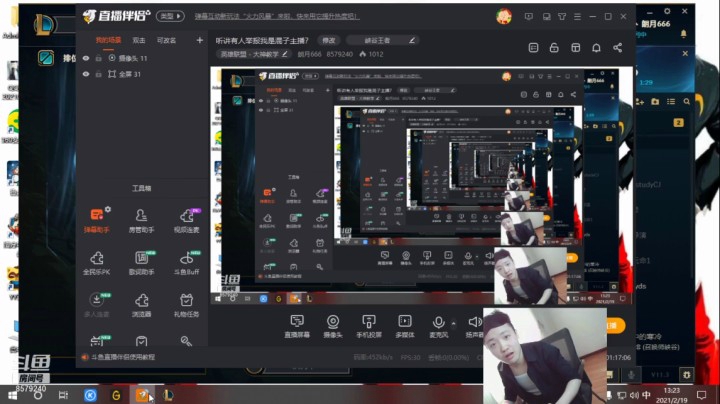
Task: Open the 斗鱼Buff tool
Action: [x=186, y=263]
